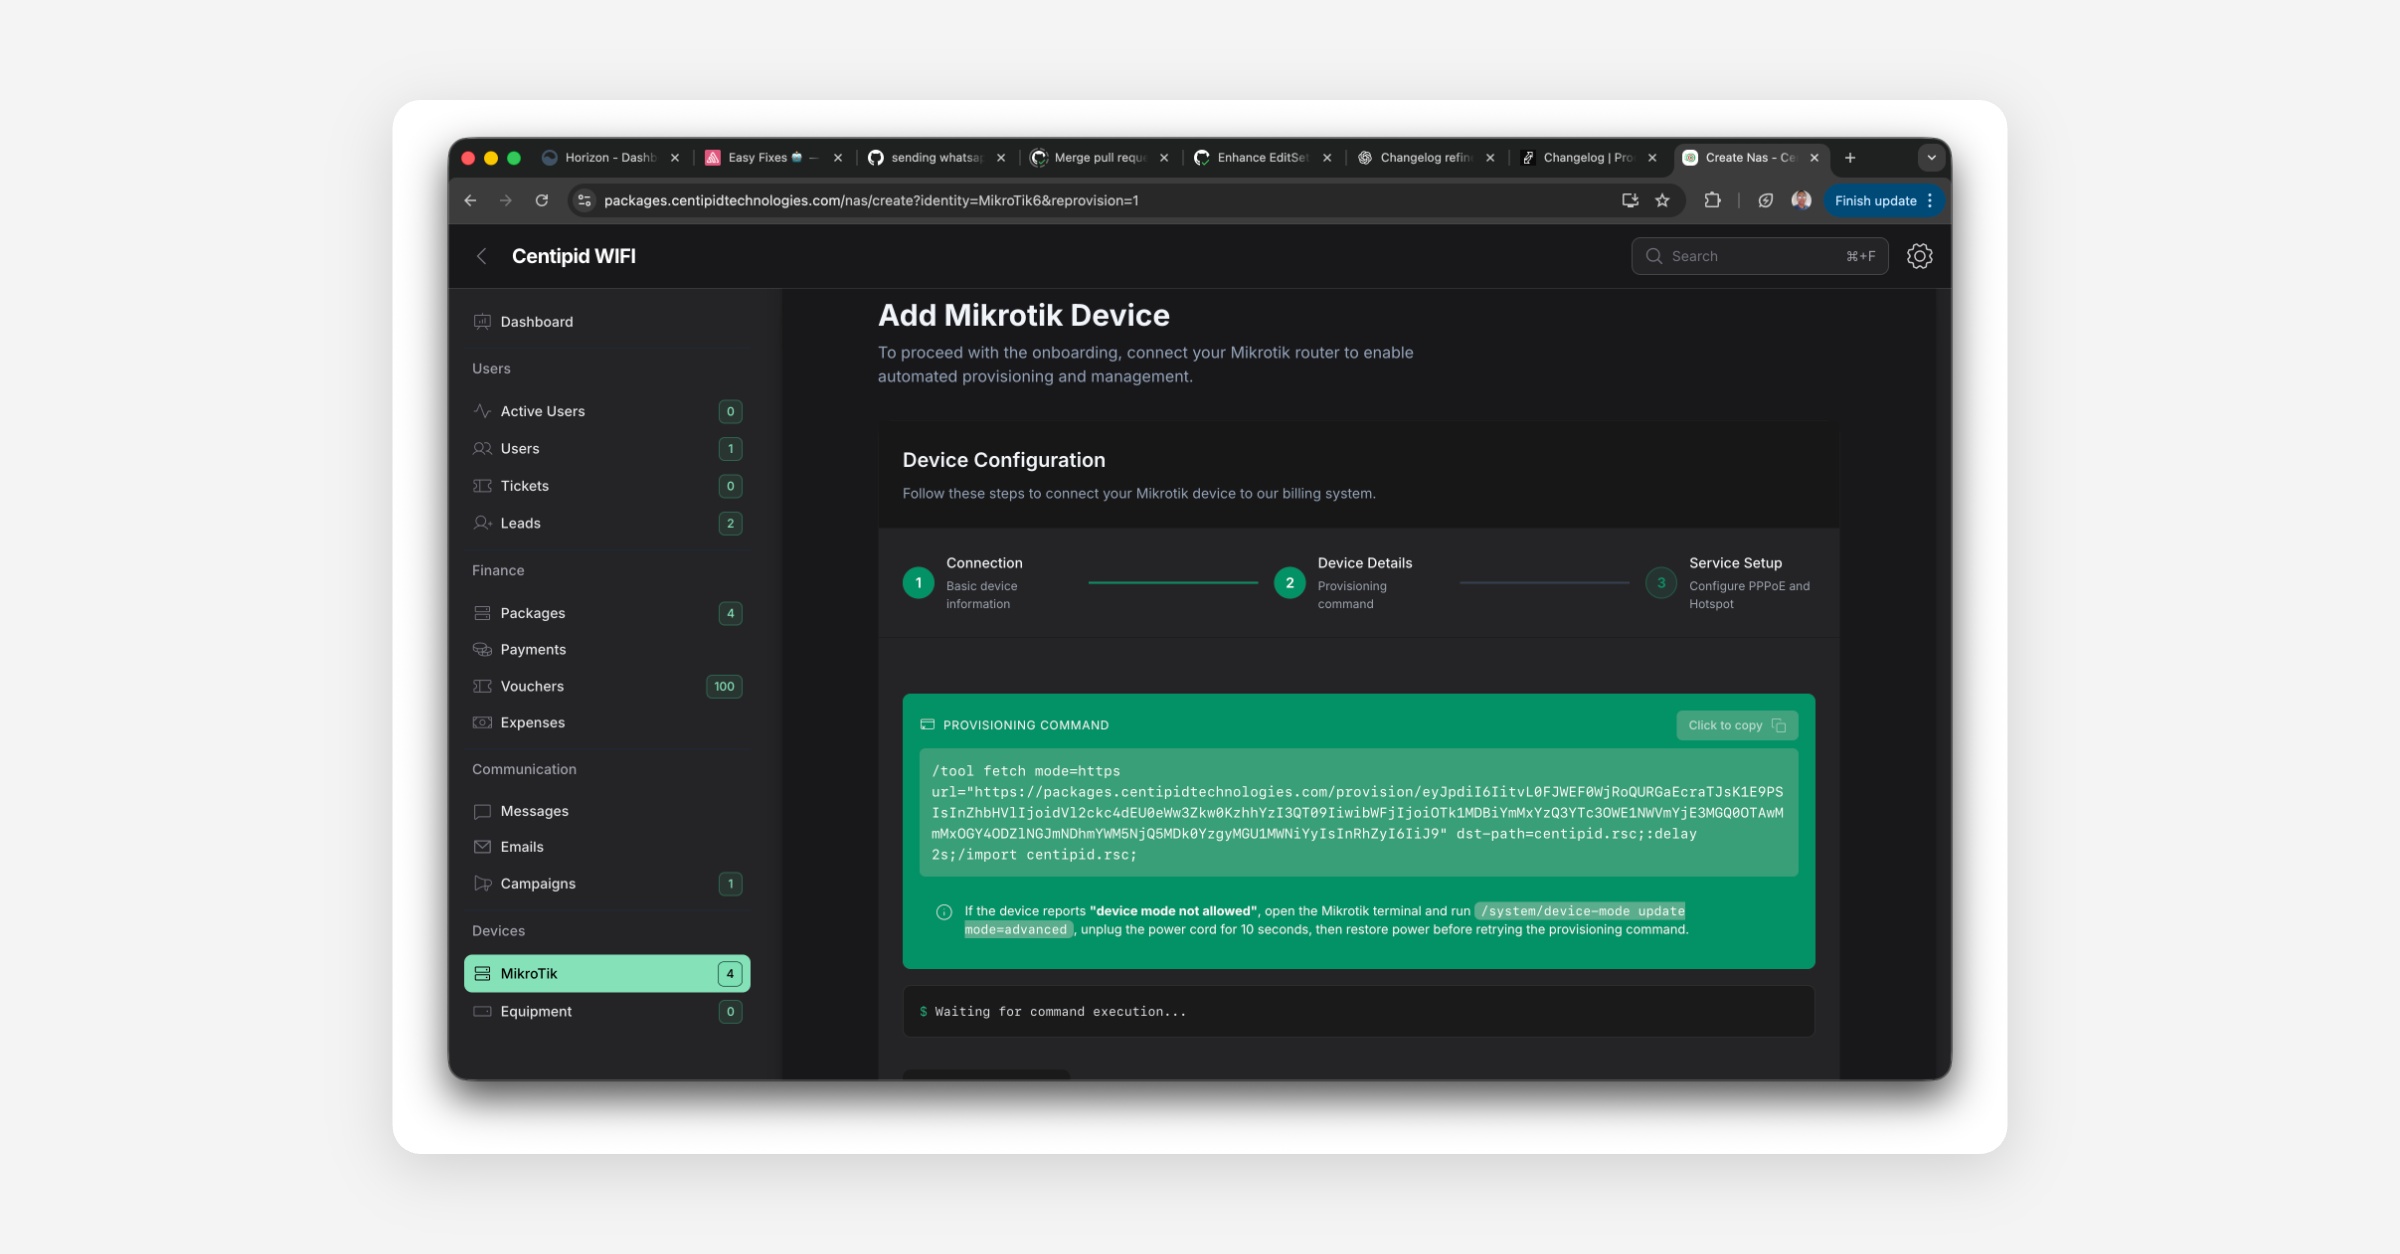This screenshot has height=1254, width=2400.
Task: View site information icon in address bar
Action: point(585,200)
